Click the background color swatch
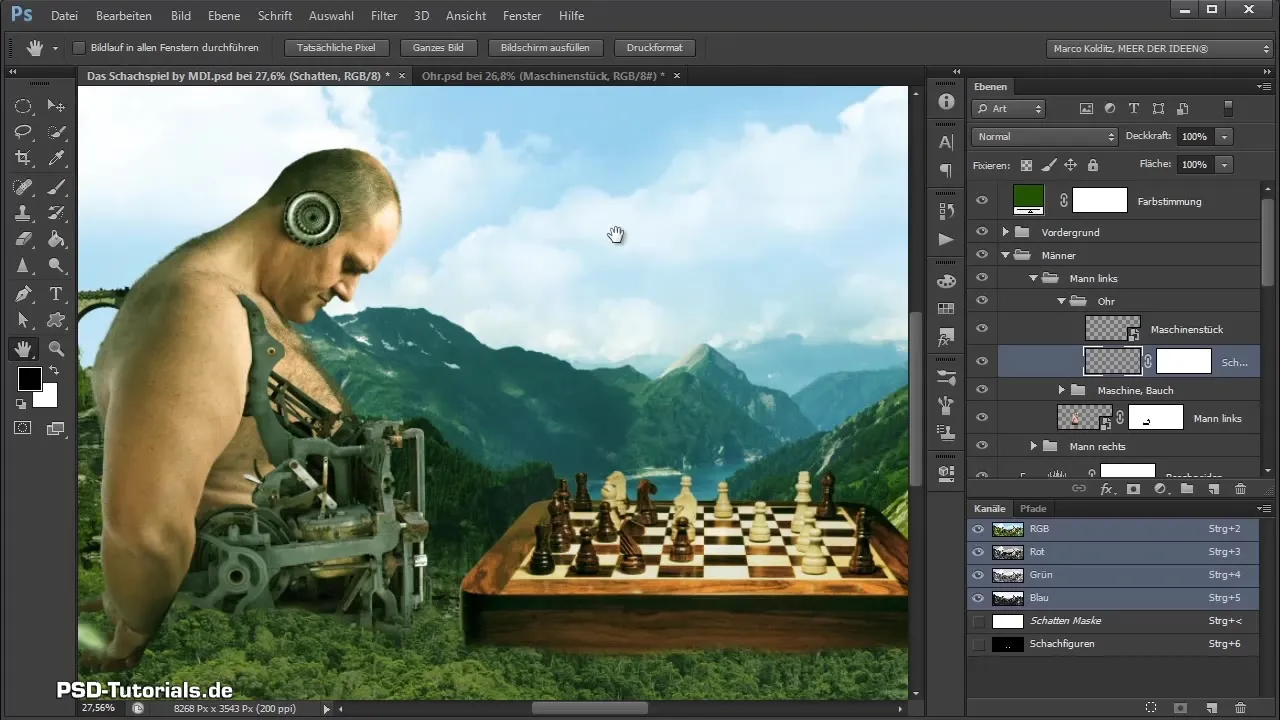This screenshot has height=720, width=1280. pyautogui.click(x=48, y=399)
